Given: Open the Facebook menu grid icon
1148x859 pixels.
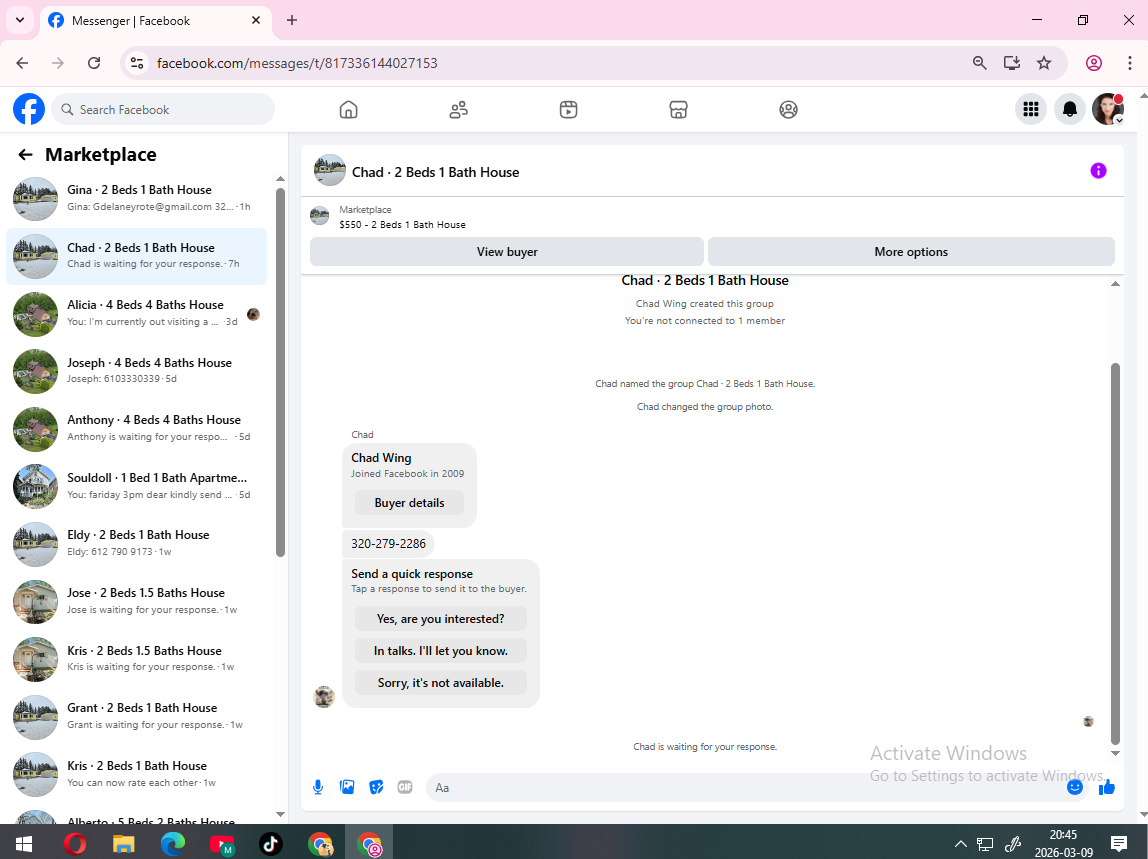Looking at the screenshot, I should click(1031, 109).
